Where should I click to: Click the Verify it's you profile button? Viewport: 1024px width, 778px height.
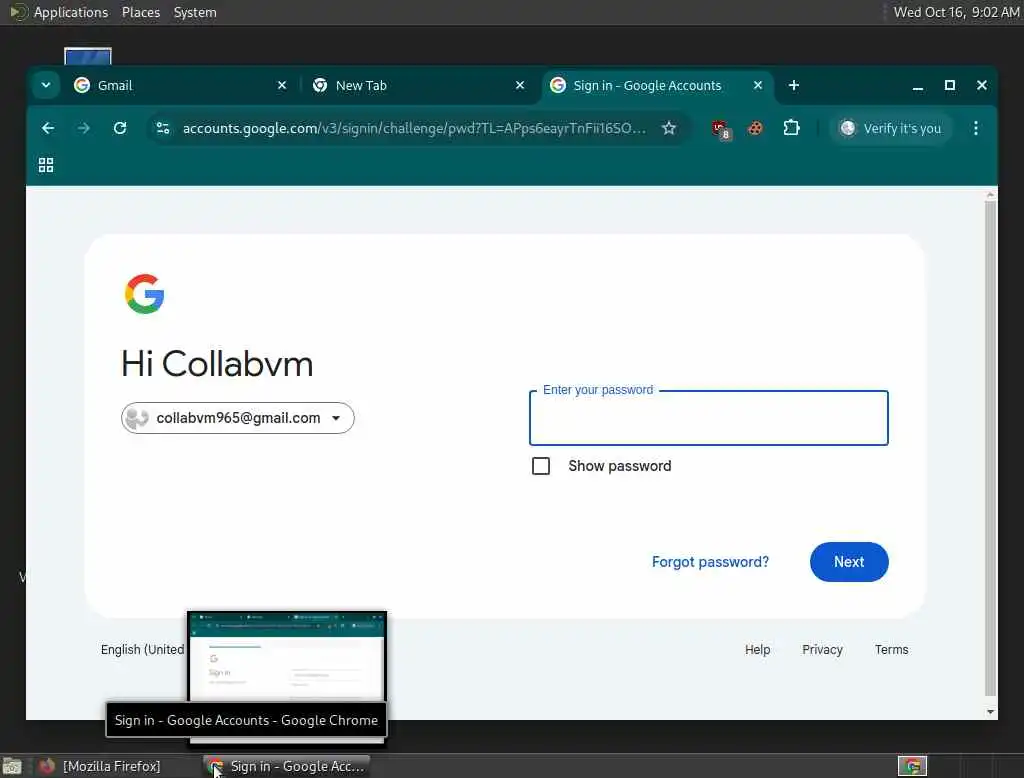click(891, 128)
